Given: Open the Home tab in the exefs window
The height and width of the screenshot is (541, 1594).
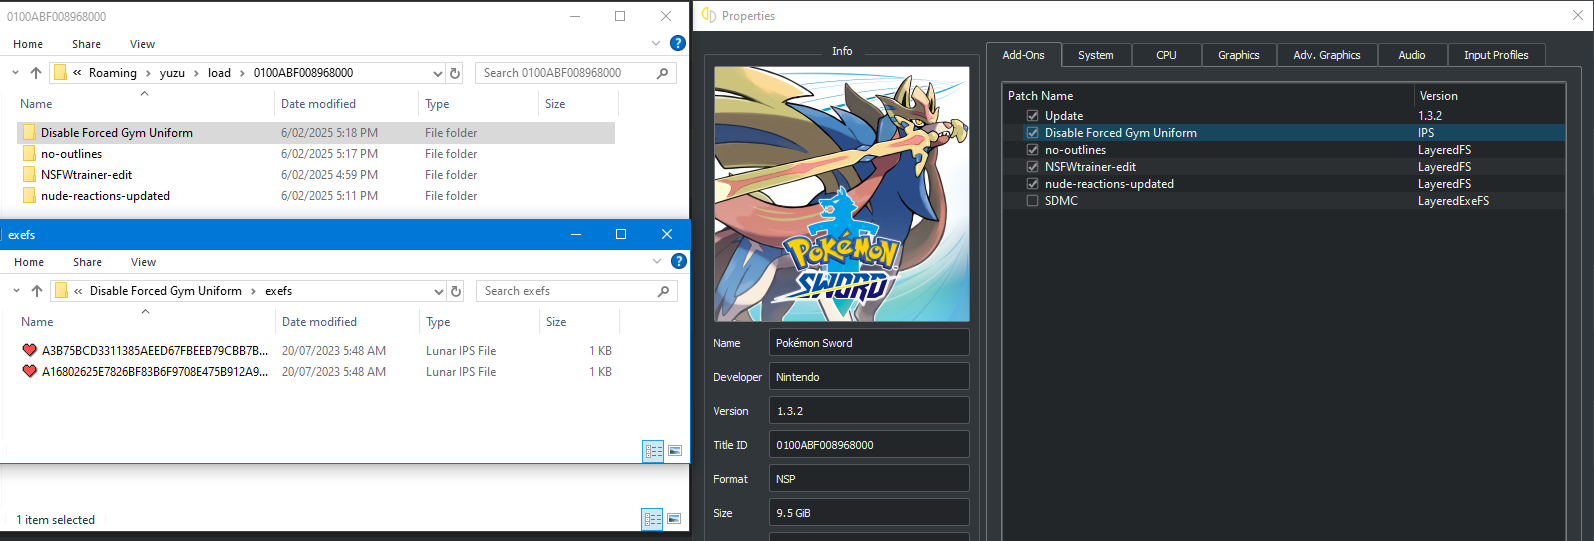Looking at the screenshot, I should tap(29, 262).
